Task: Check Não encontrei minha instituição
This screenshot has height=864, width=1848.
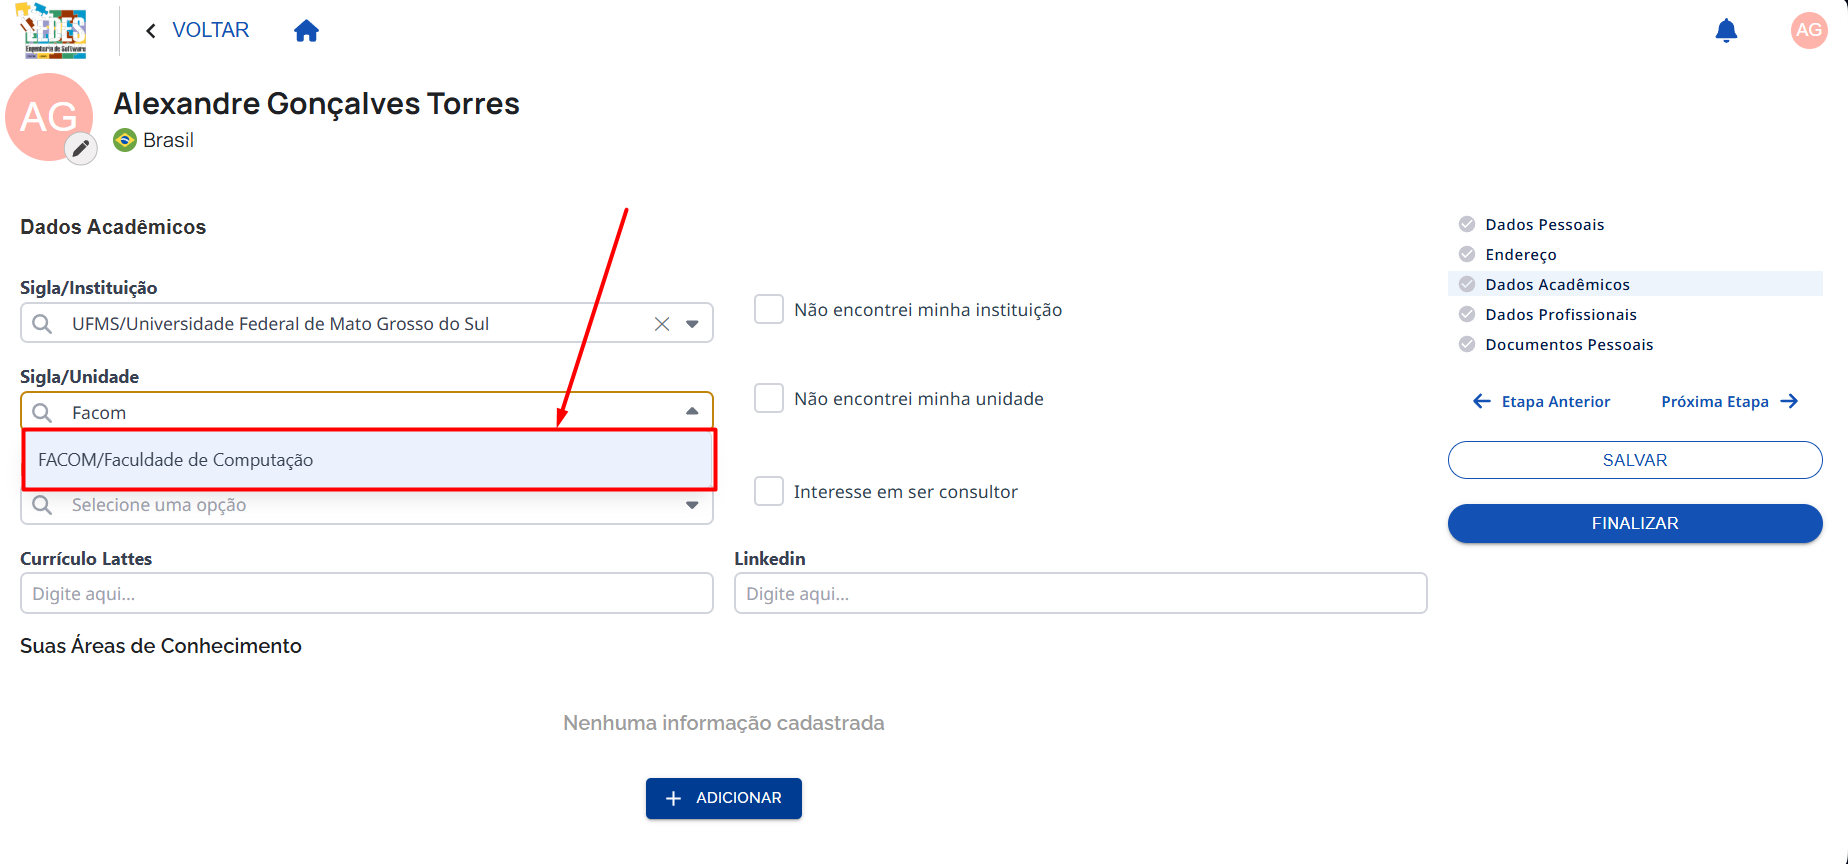Action: pyautogui.click(x=769, y=309)
